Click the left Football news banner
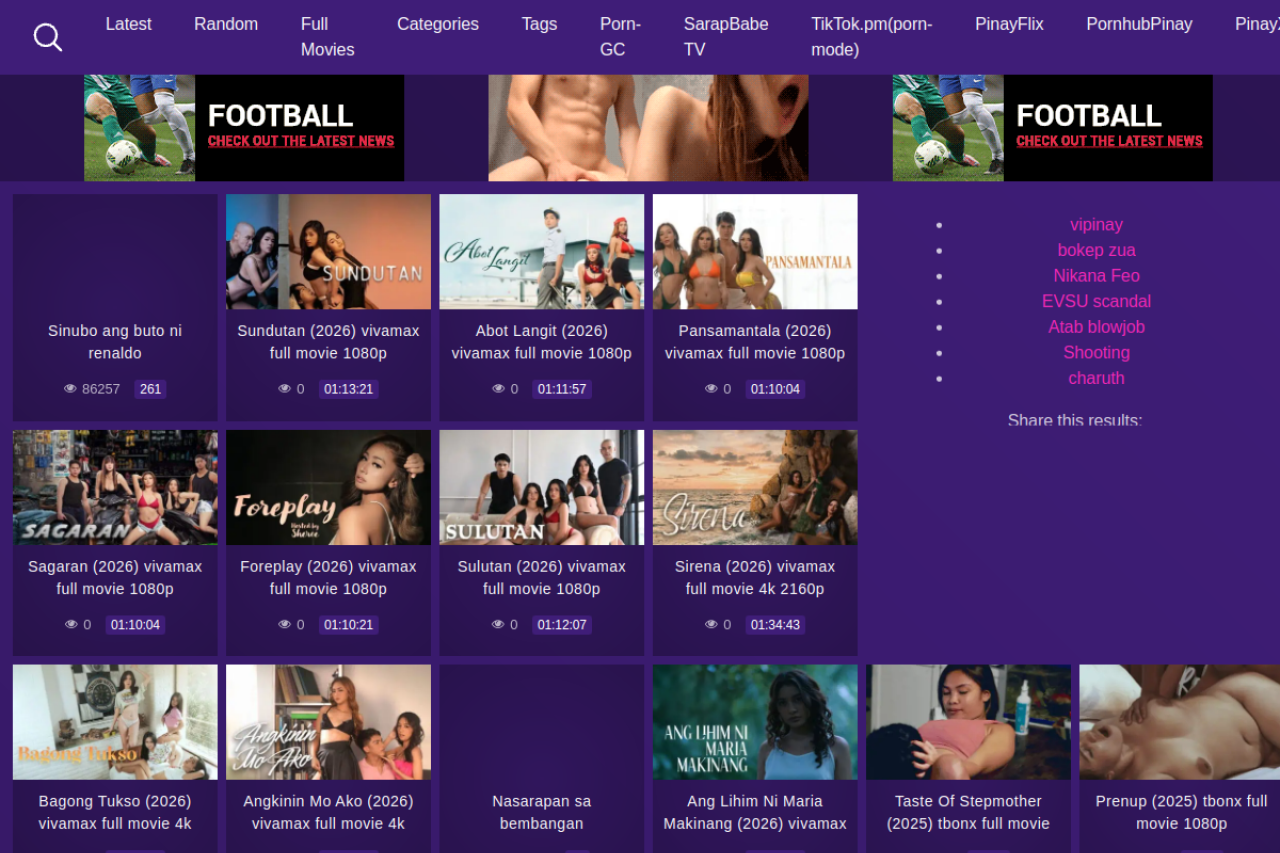This screenshot has height=853, width=1280. (244, 128)
